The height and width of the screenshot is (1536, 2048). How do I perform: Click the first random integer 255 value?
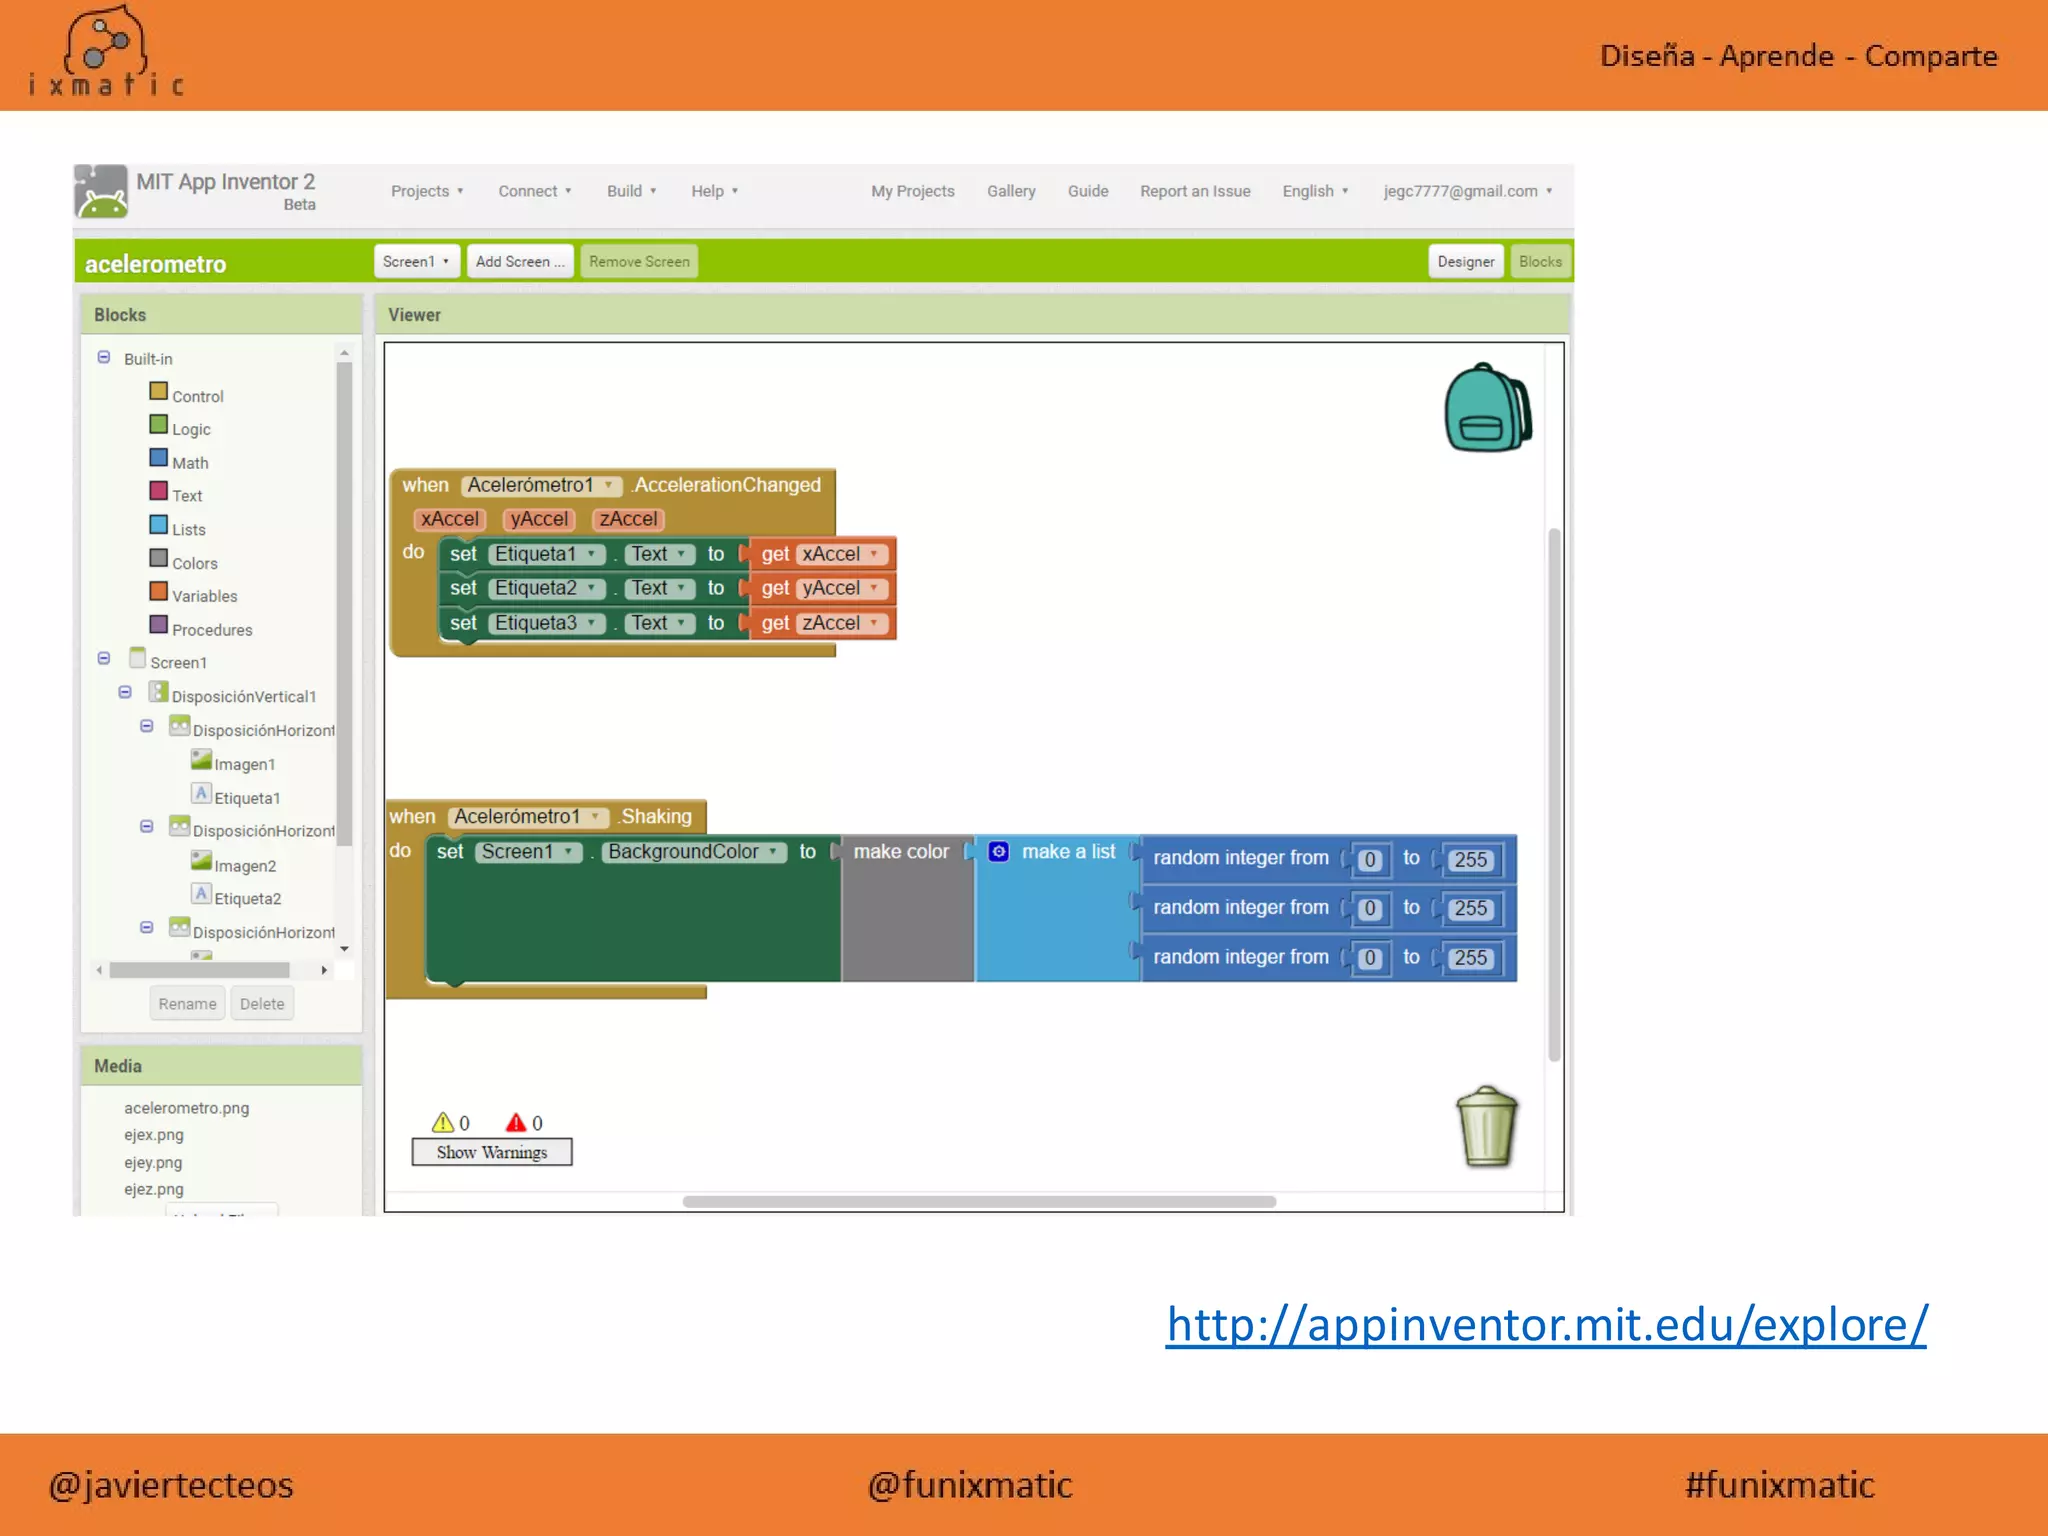click(1470, 859)
